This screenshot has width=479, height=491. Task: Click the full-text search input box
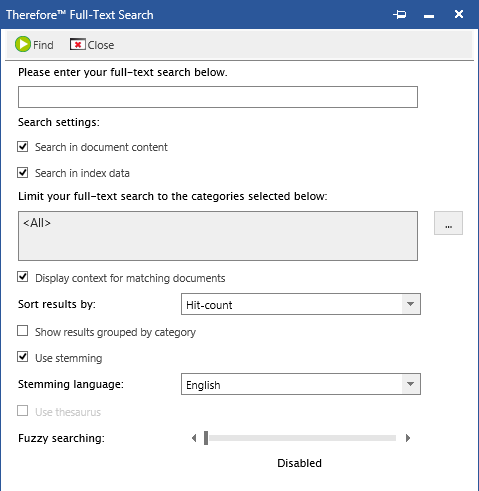[218, 97]
